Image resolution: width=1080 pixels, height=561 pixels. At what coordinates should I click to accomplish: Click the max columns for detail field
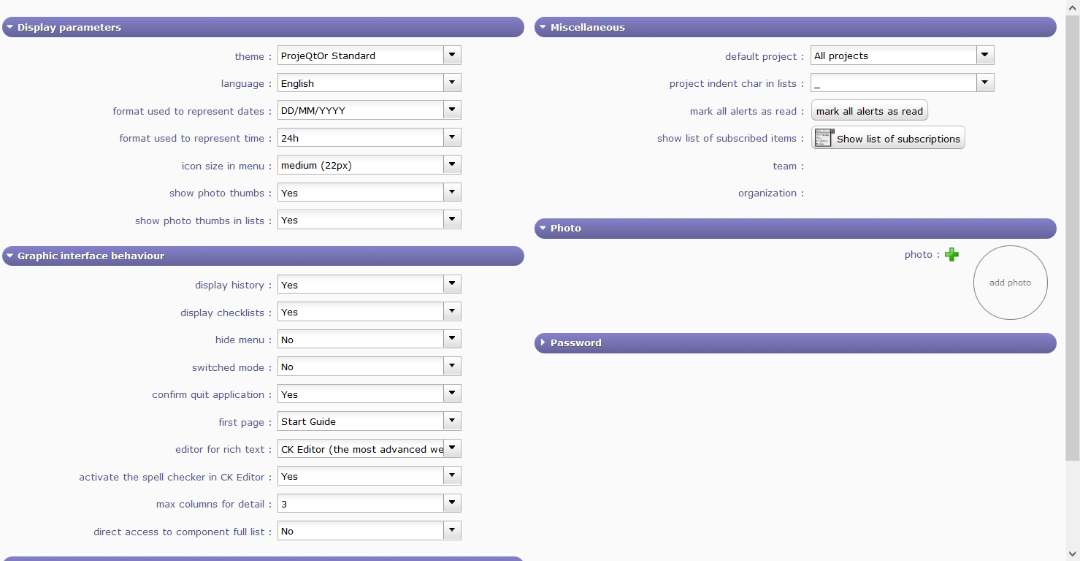[x=360, y=504]
